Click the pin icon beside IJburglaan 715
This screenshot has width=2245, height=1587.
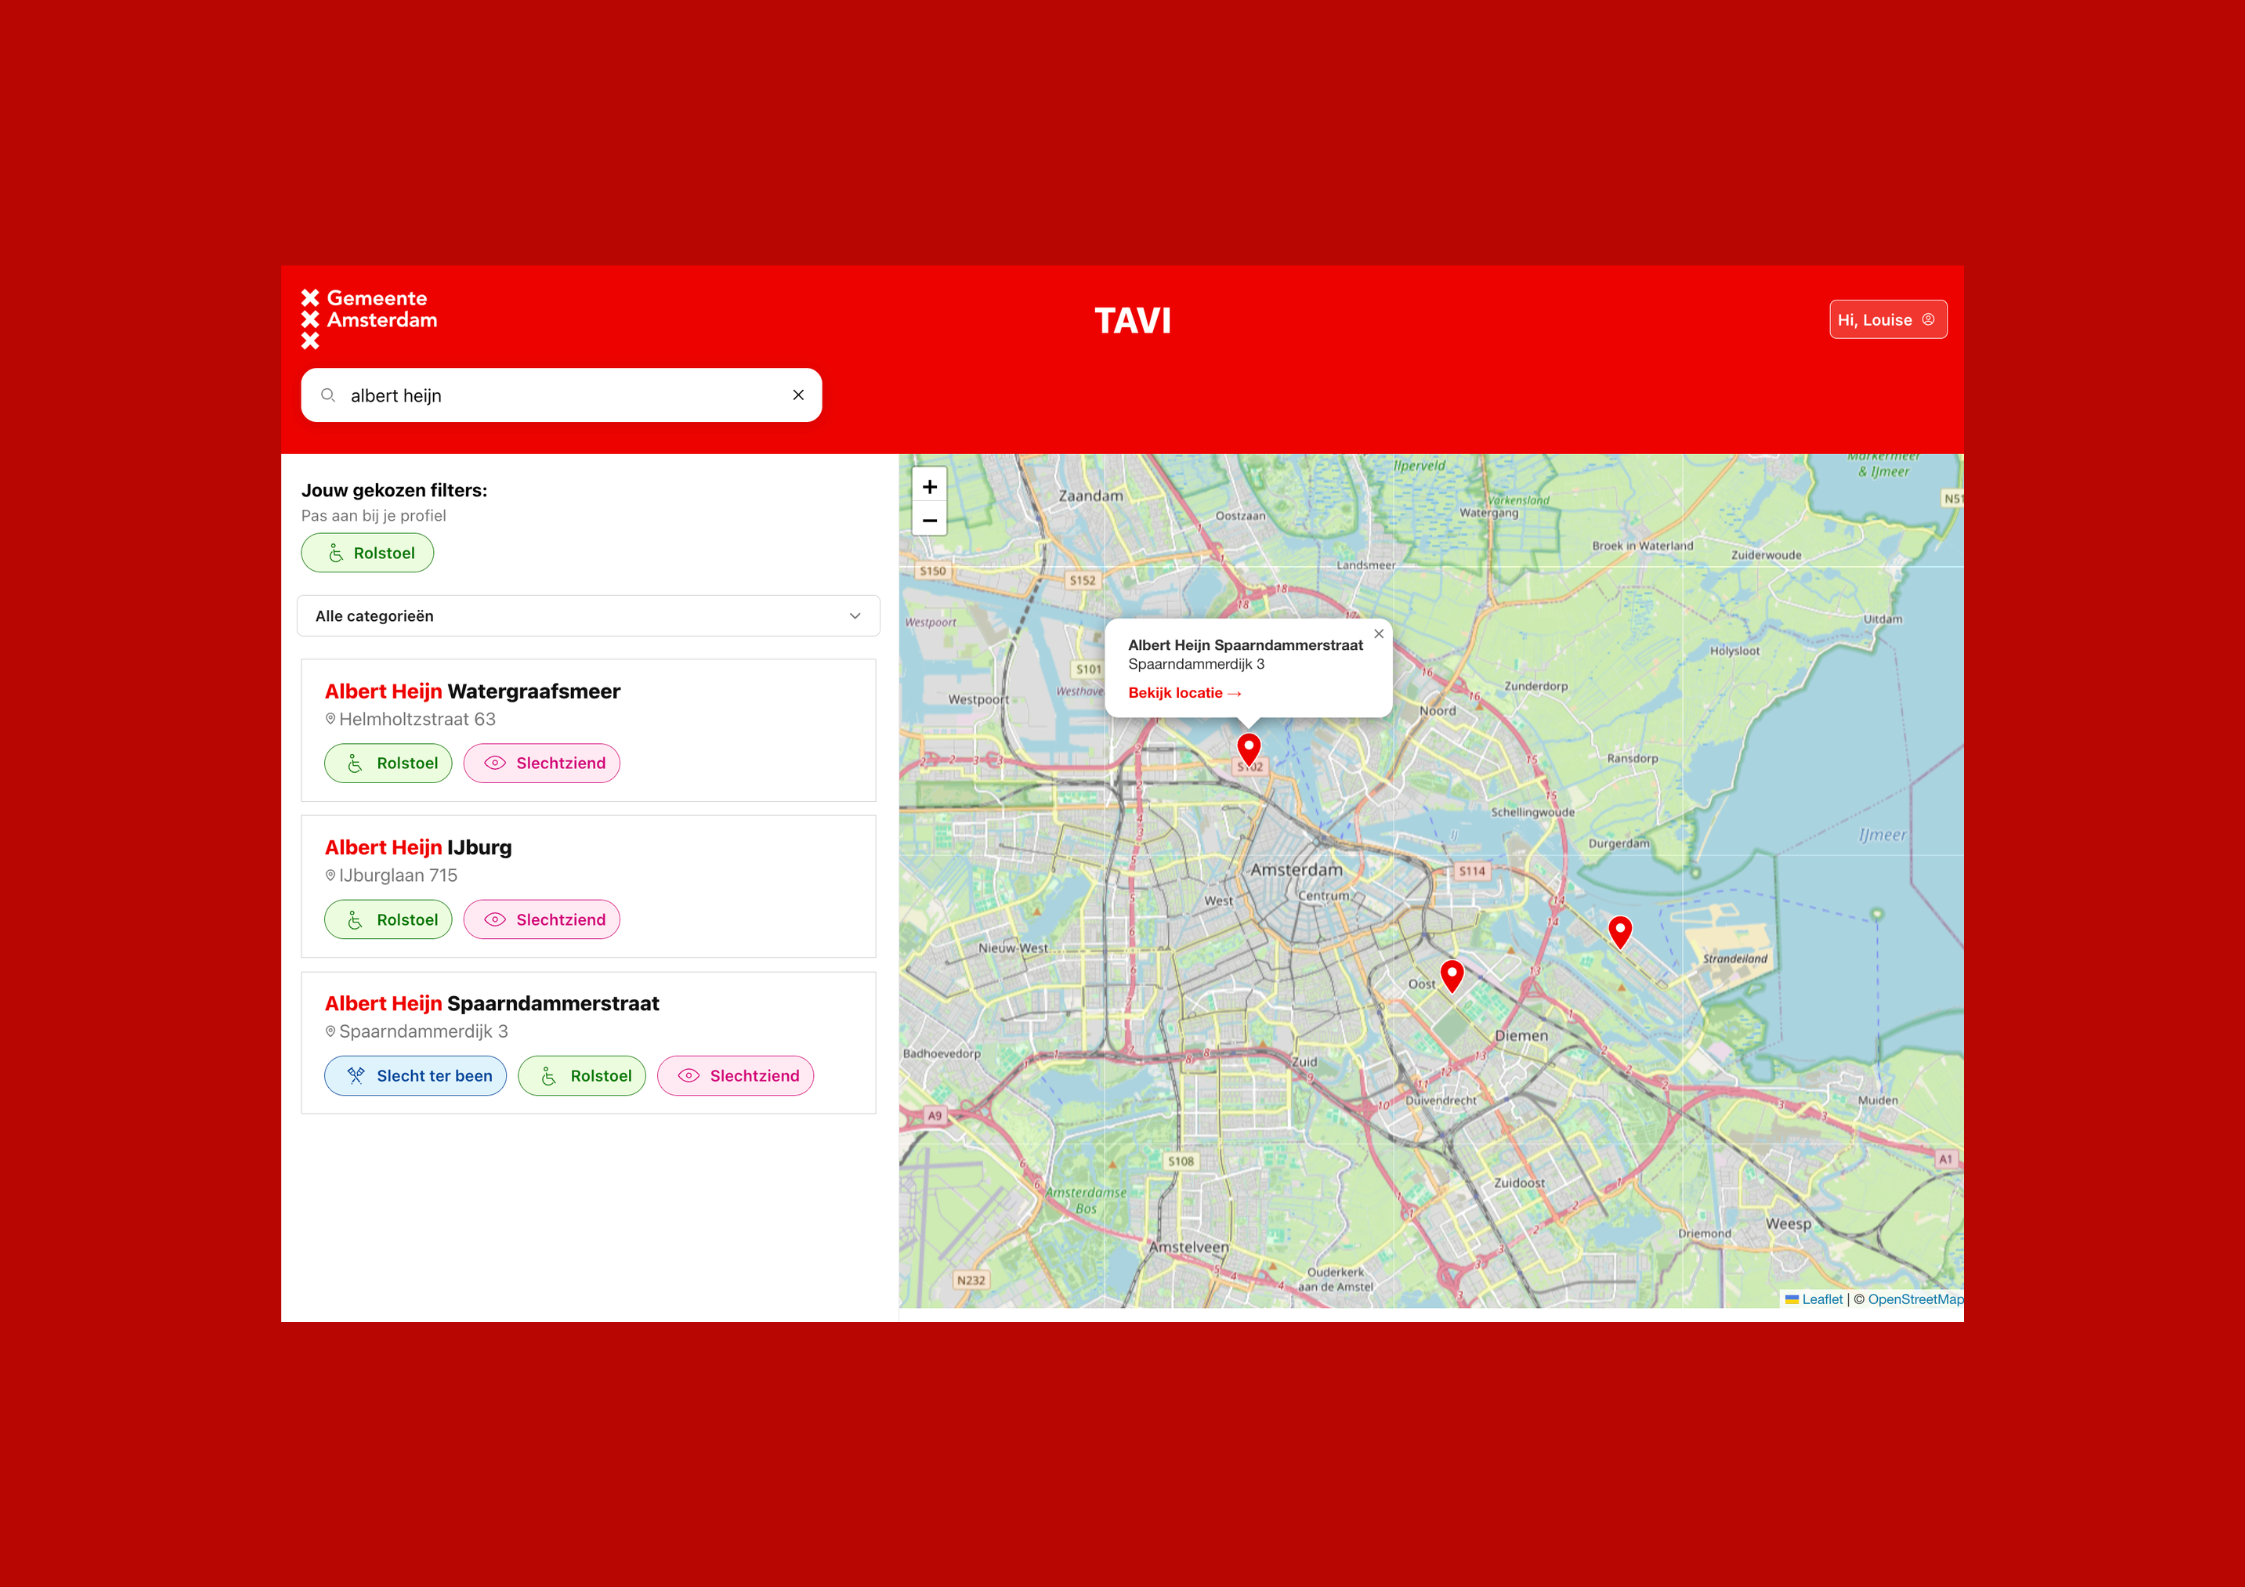pyautogui.click(x=330, y=875)
